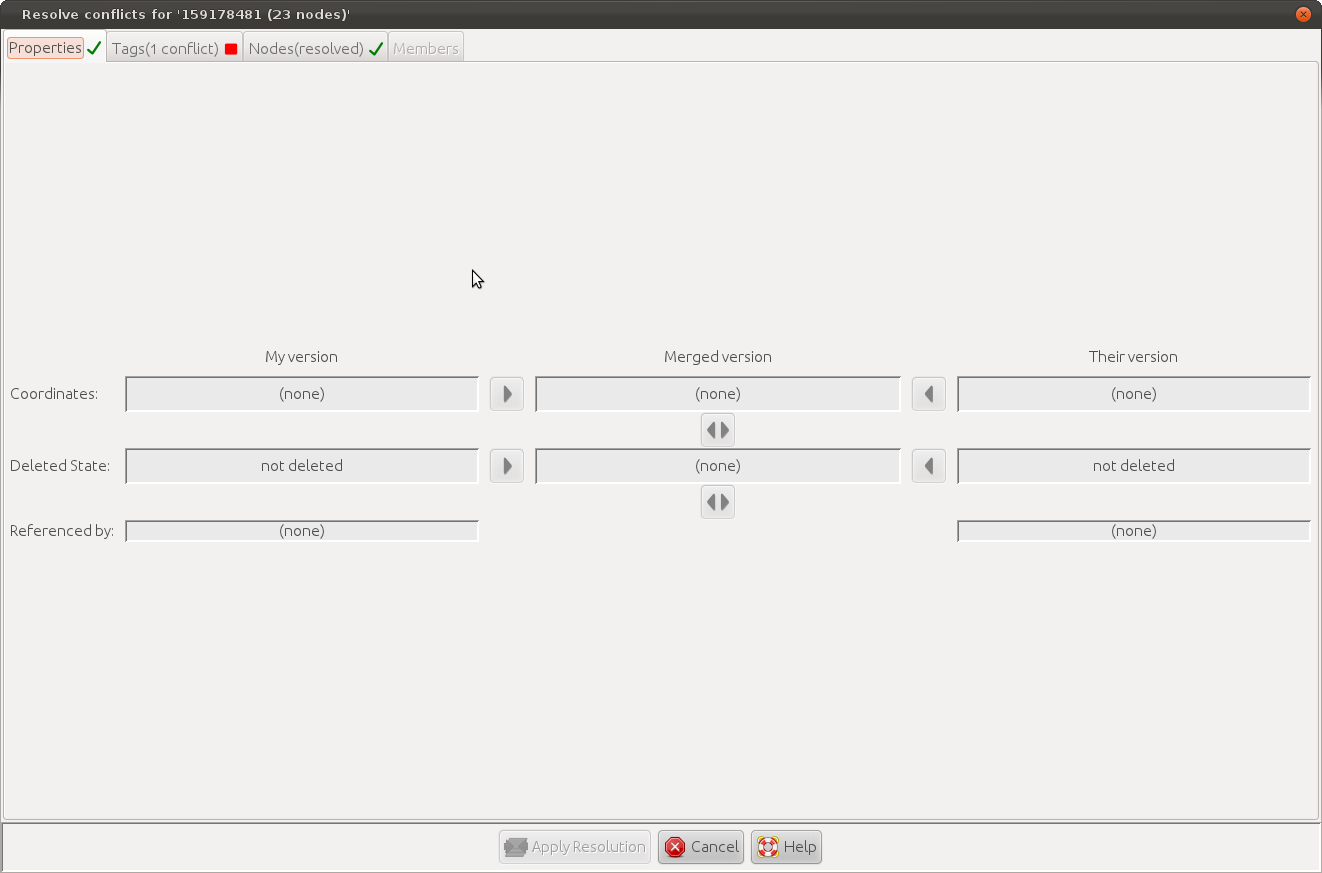Viewport: 1322px width, 873px height.
Task: Open Help for conflict resolution
Action: (x=786, y=847)
